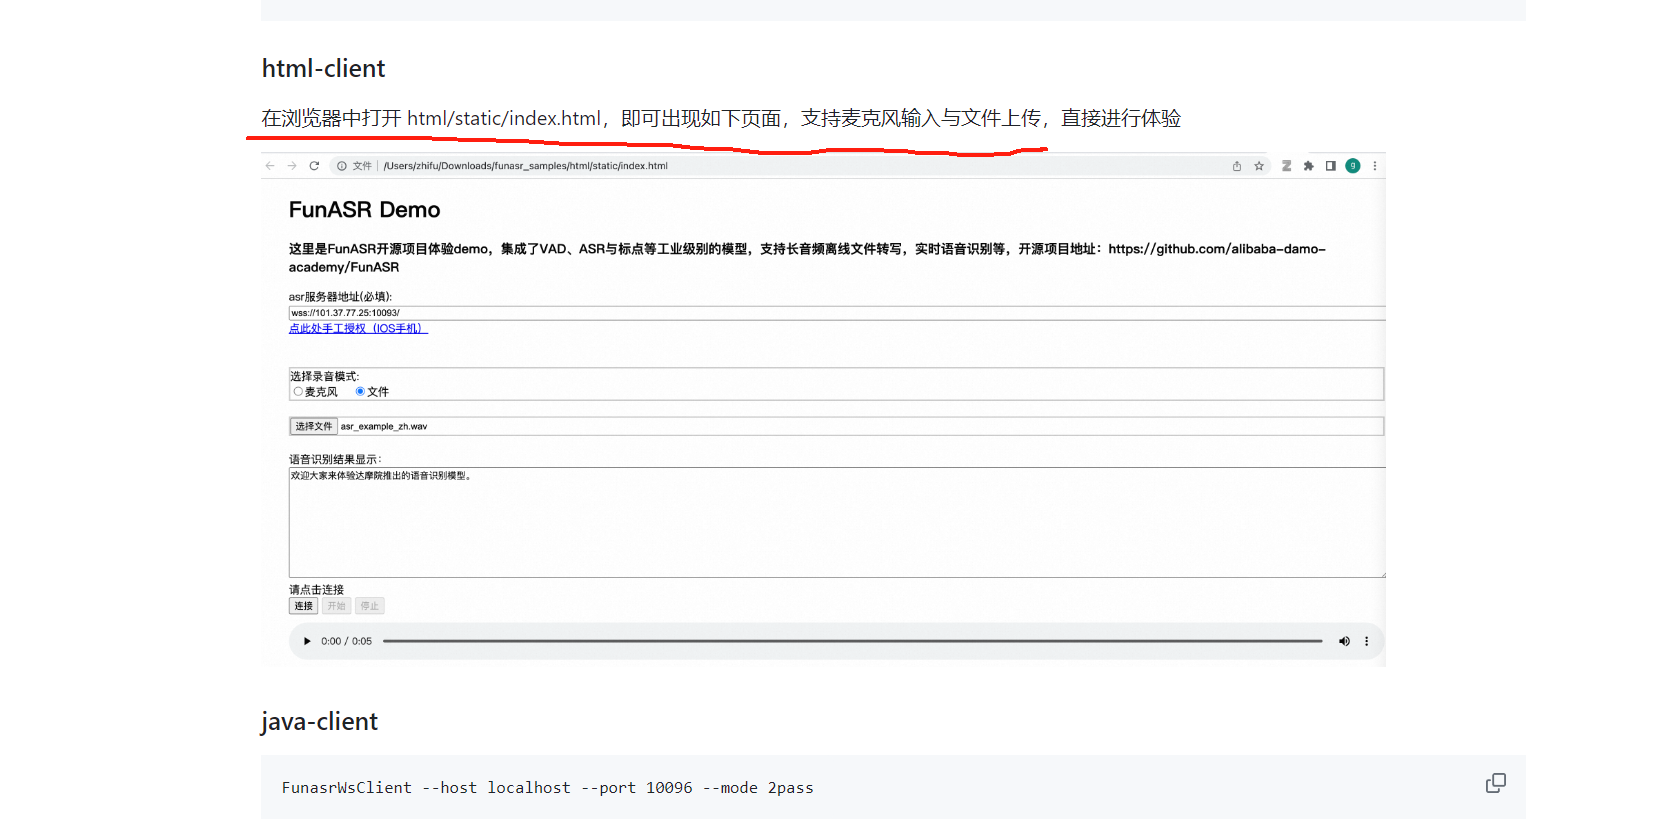Go forward with the browser forward arrow

292,166
